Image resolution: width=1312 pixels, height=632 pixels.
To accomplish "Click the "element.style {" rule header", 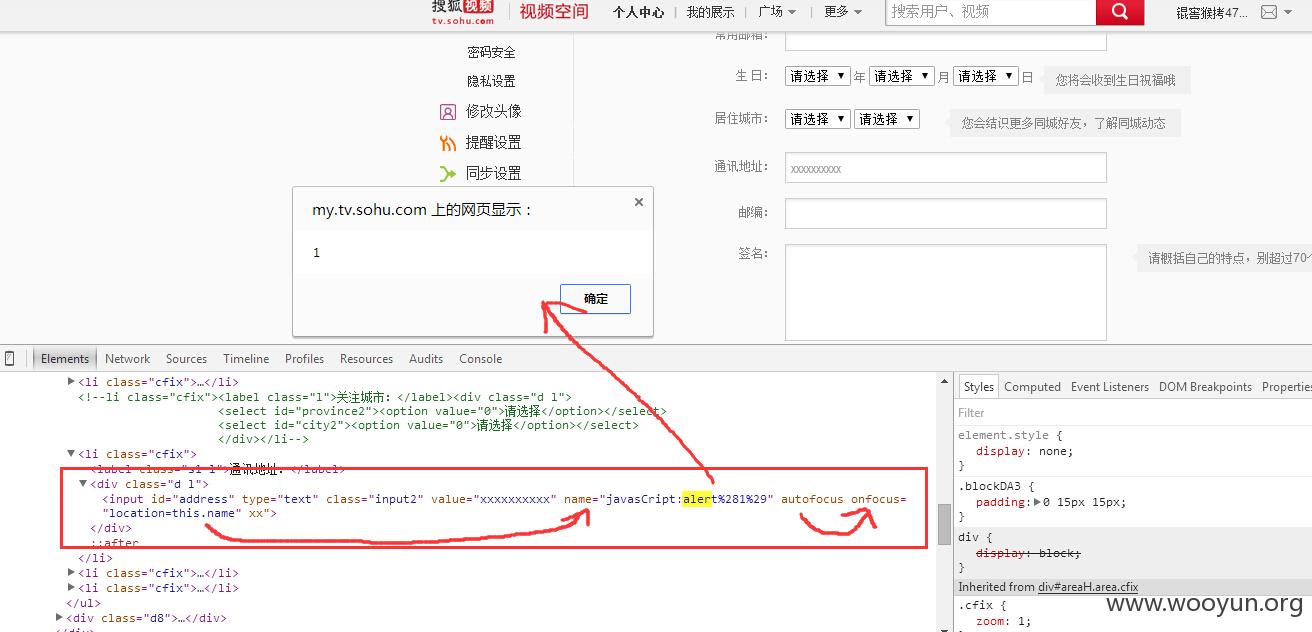I will pos(1010,436).
